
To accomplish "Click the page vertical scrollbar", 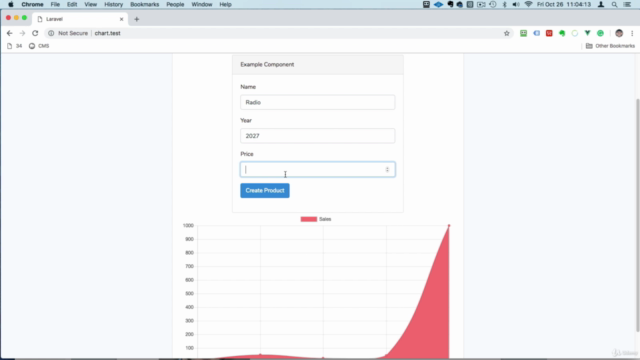I will click(637, 215).
